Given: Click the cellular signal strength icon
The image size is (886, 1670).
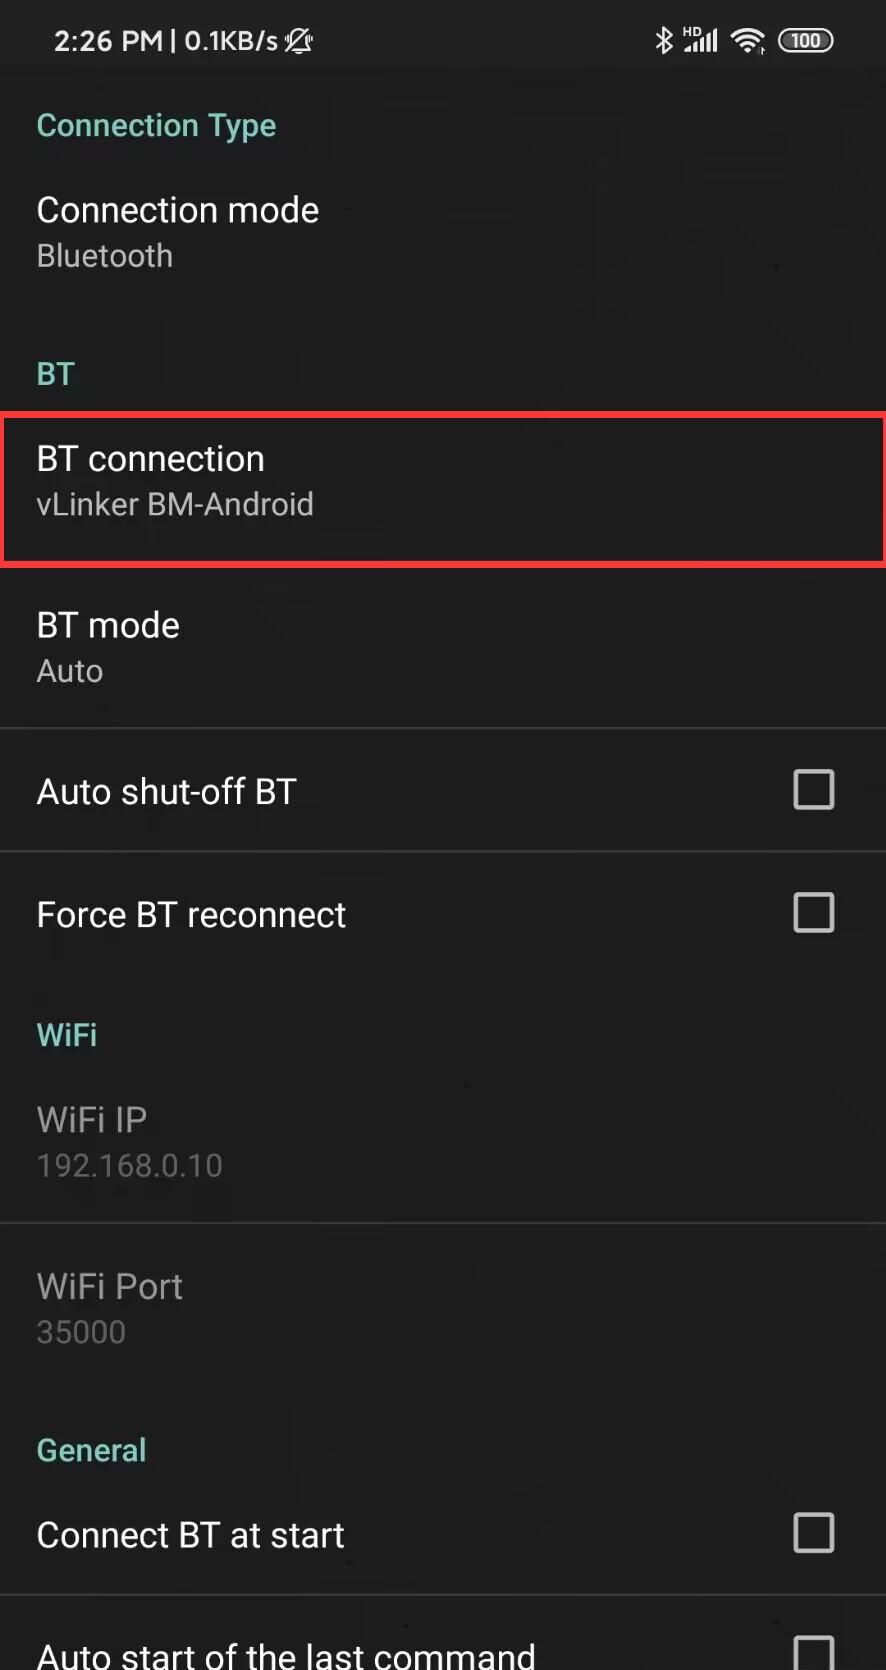Looking at the screenshot, I should (x=703, y=40).
